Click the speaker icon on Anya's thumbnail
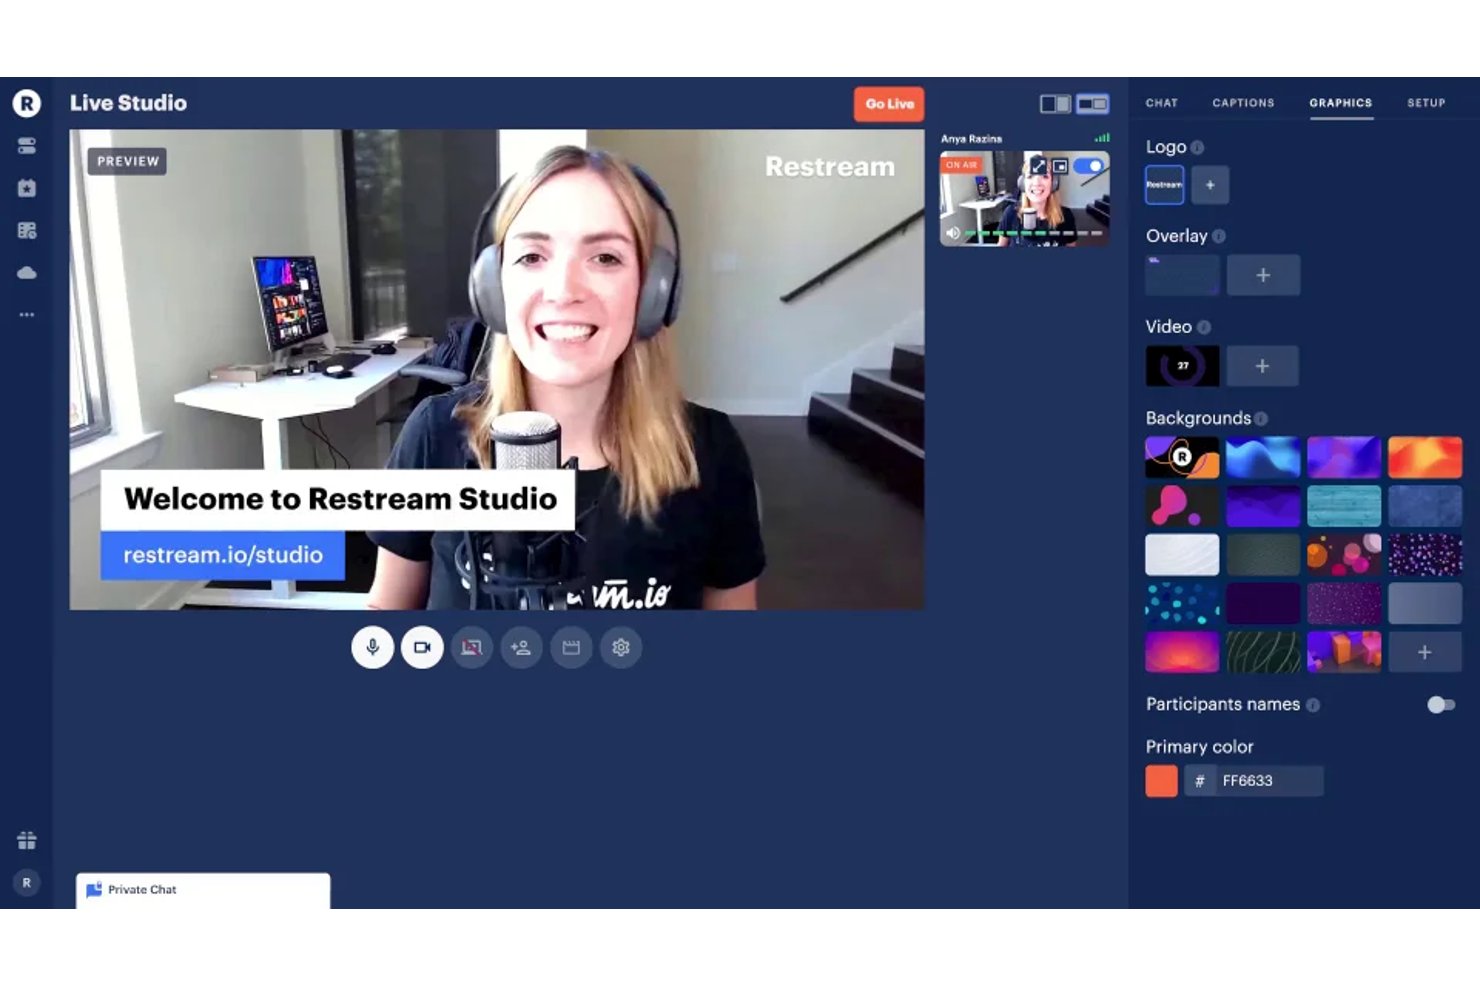Viewport: 1480px width, 987px height. point(953,233)
